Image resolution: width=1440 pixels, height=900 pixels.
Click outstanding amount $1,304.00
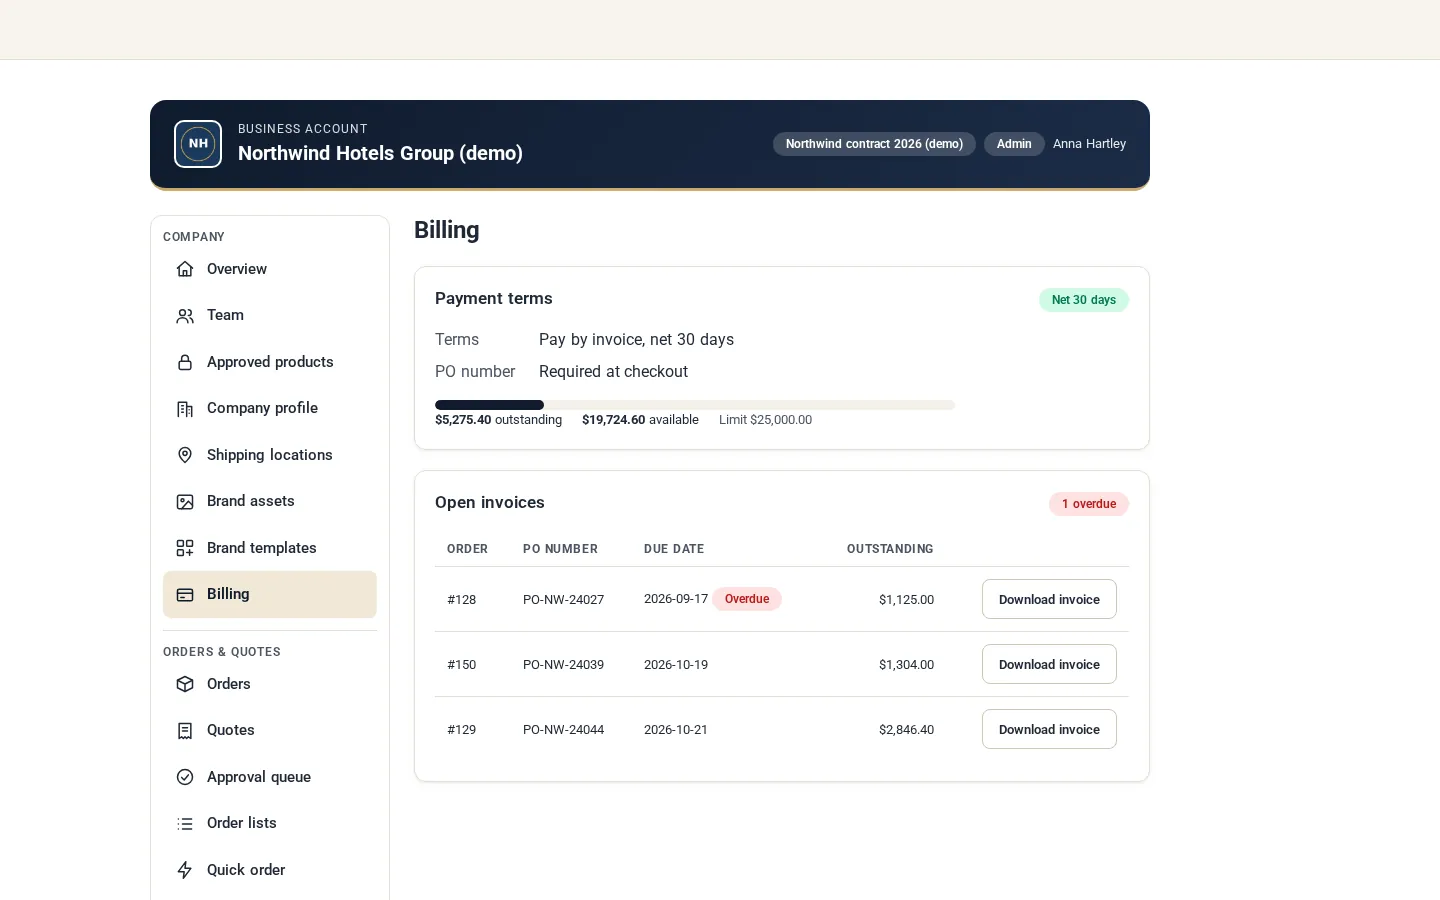(906, 665)
